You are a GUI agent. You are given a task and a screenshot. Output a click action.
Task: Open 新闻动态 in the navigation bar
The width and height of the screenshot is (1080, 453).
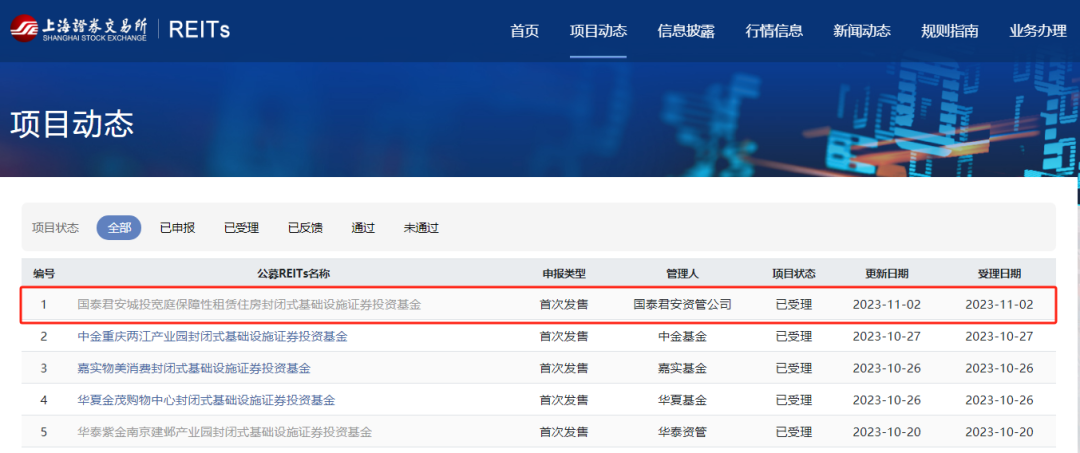tap(862, 31)
